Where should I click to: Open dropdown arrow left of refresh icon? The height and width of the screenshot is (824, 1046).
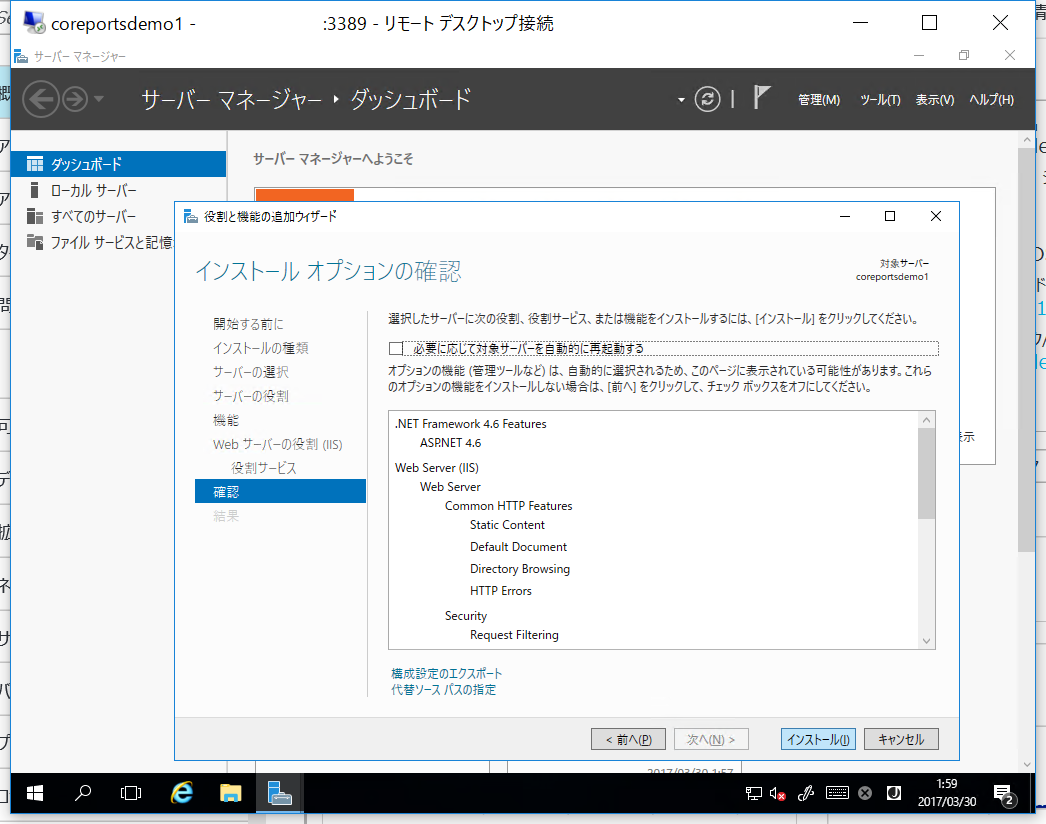[681, 100]
